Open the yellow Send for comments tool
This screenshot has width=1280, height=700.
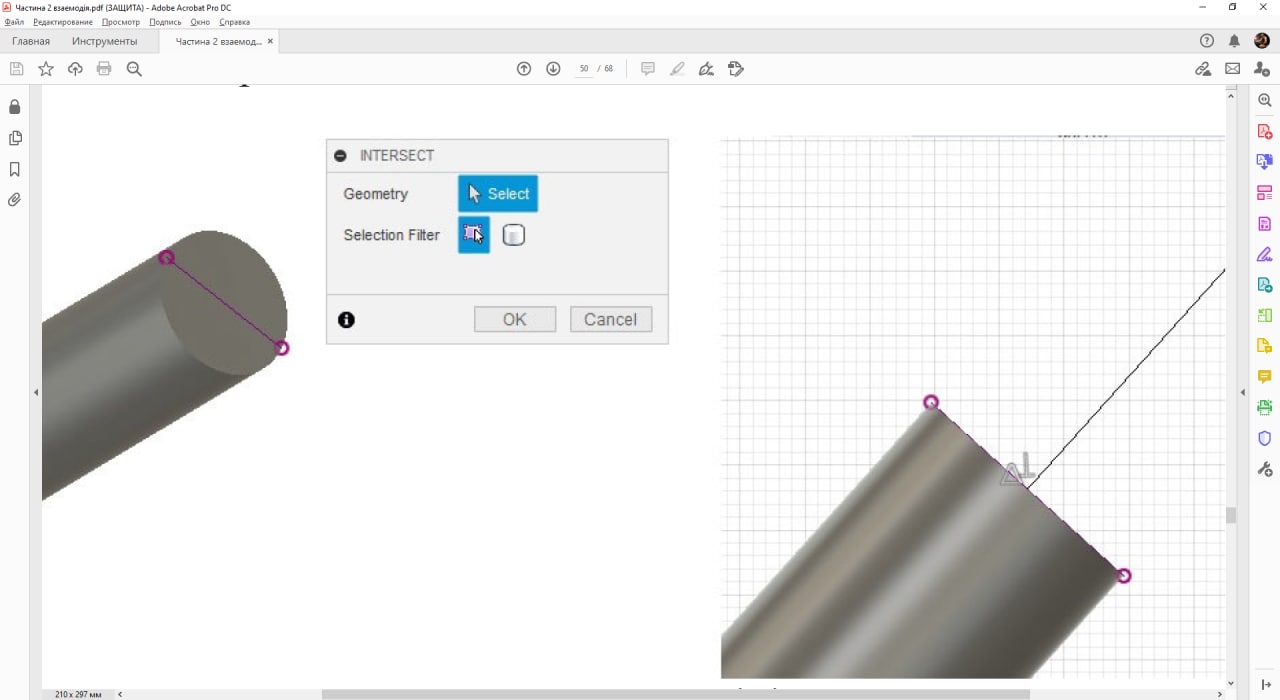point(1265,346)
